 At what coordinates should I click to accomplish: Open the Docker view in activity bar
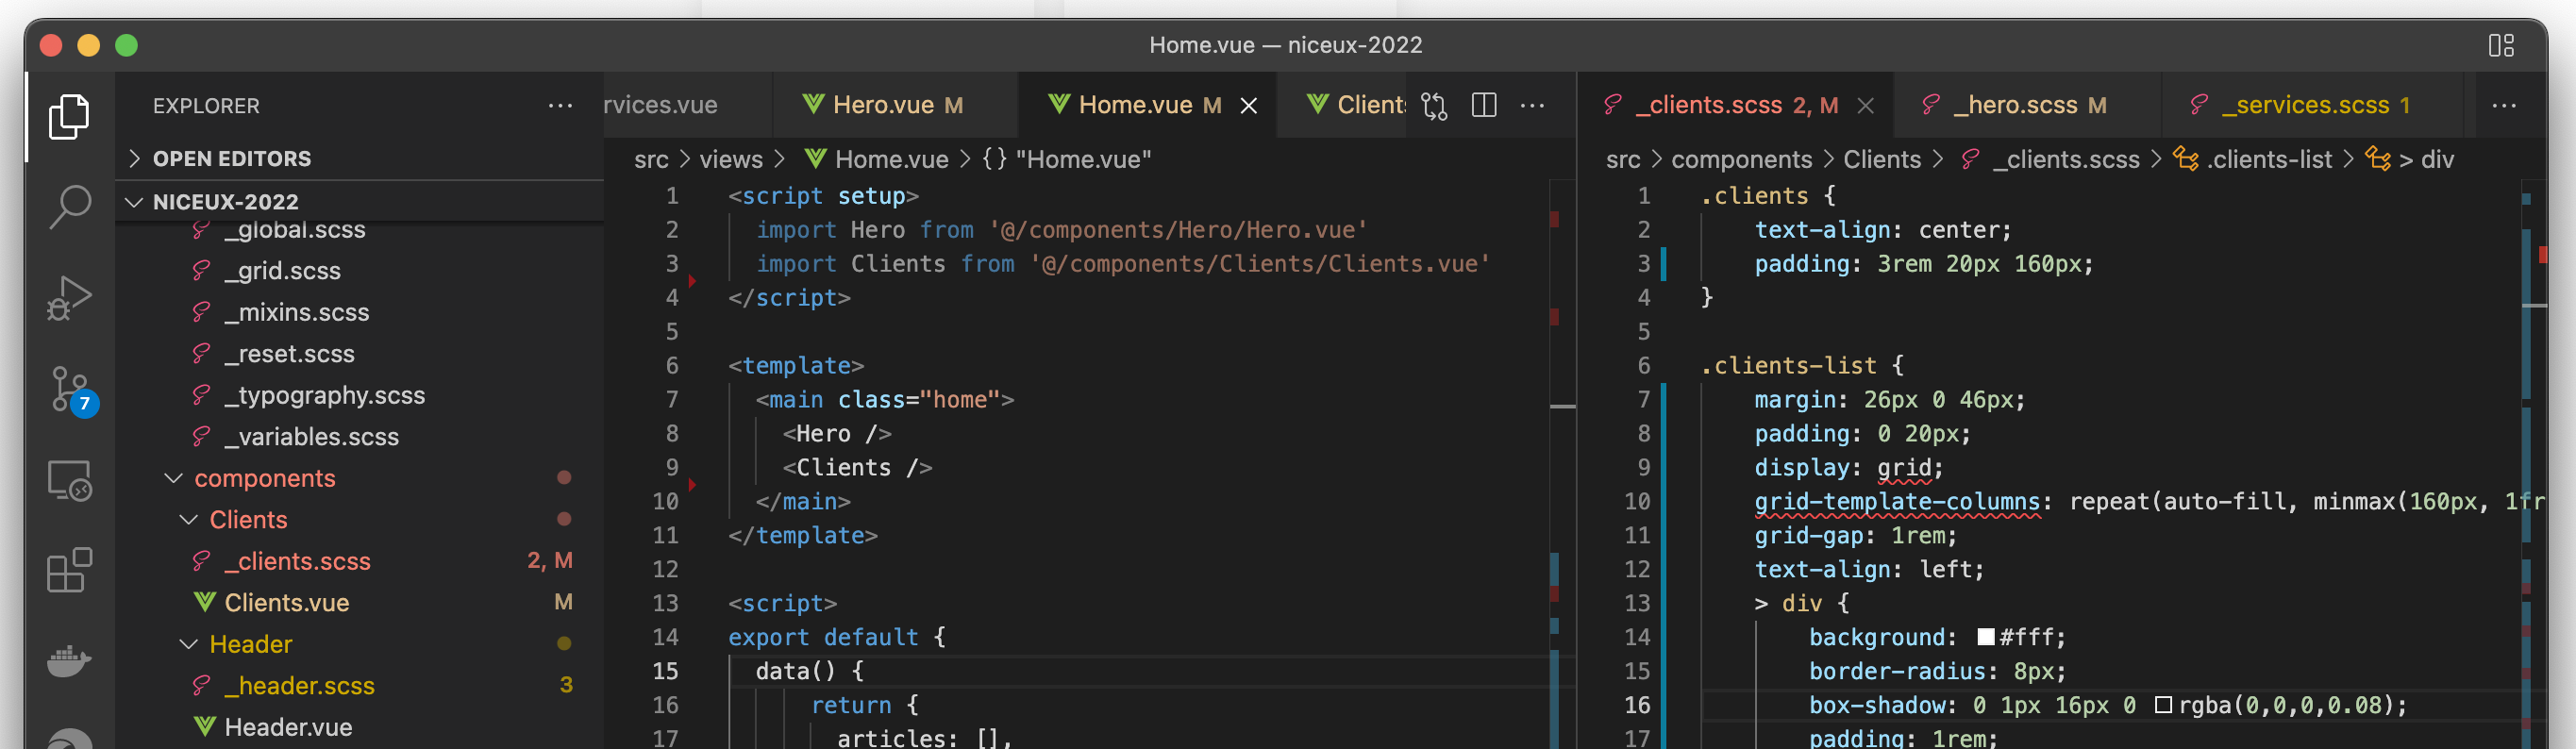pyautogui.click(x=69, y=660)
